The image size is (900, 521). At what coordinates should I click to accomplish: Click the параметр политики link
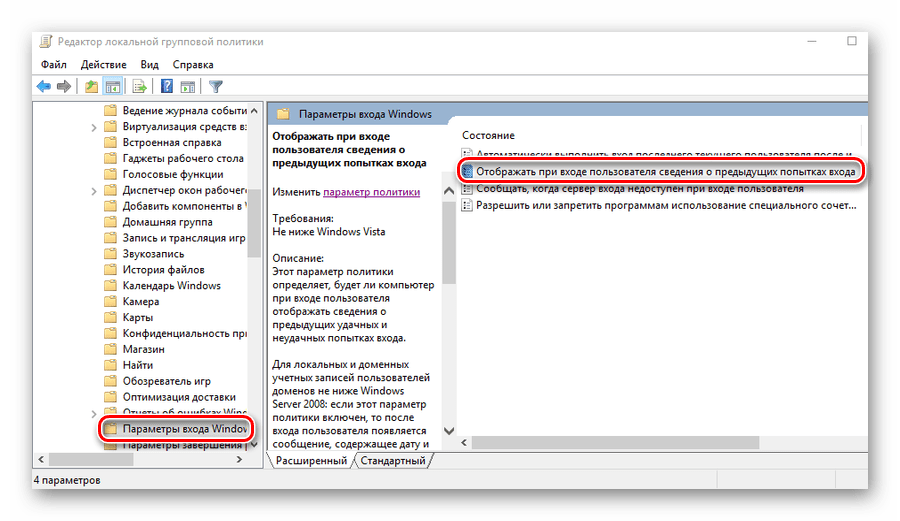tap(371, 192)
